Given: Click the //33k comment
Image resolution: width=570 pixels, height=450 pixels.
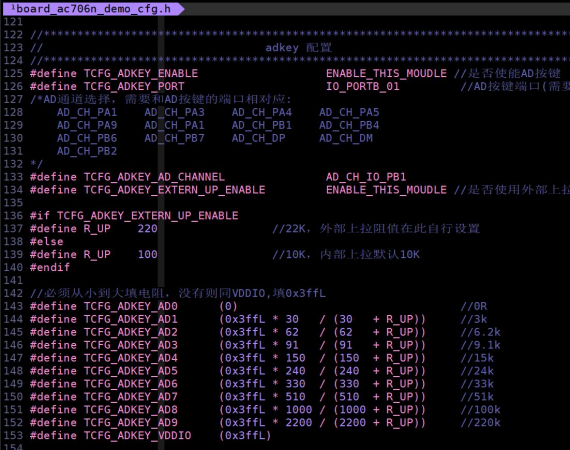Looking at the screenshot, I should (x=477, y=384).
